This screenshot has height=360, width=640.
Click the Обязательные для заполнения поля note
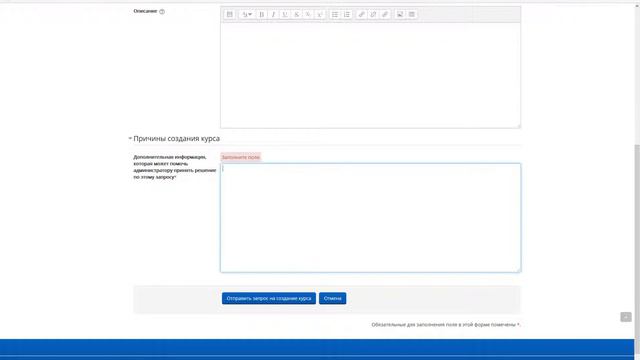coord(446,324)
